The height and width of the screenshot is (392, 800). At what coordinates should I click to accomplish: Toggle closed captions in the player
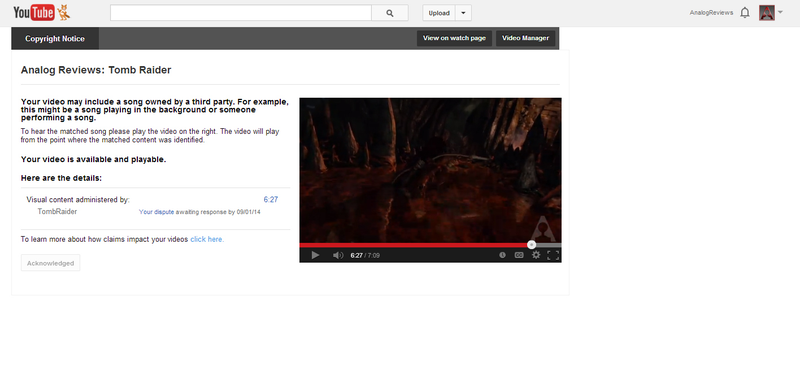pos(519,255)
